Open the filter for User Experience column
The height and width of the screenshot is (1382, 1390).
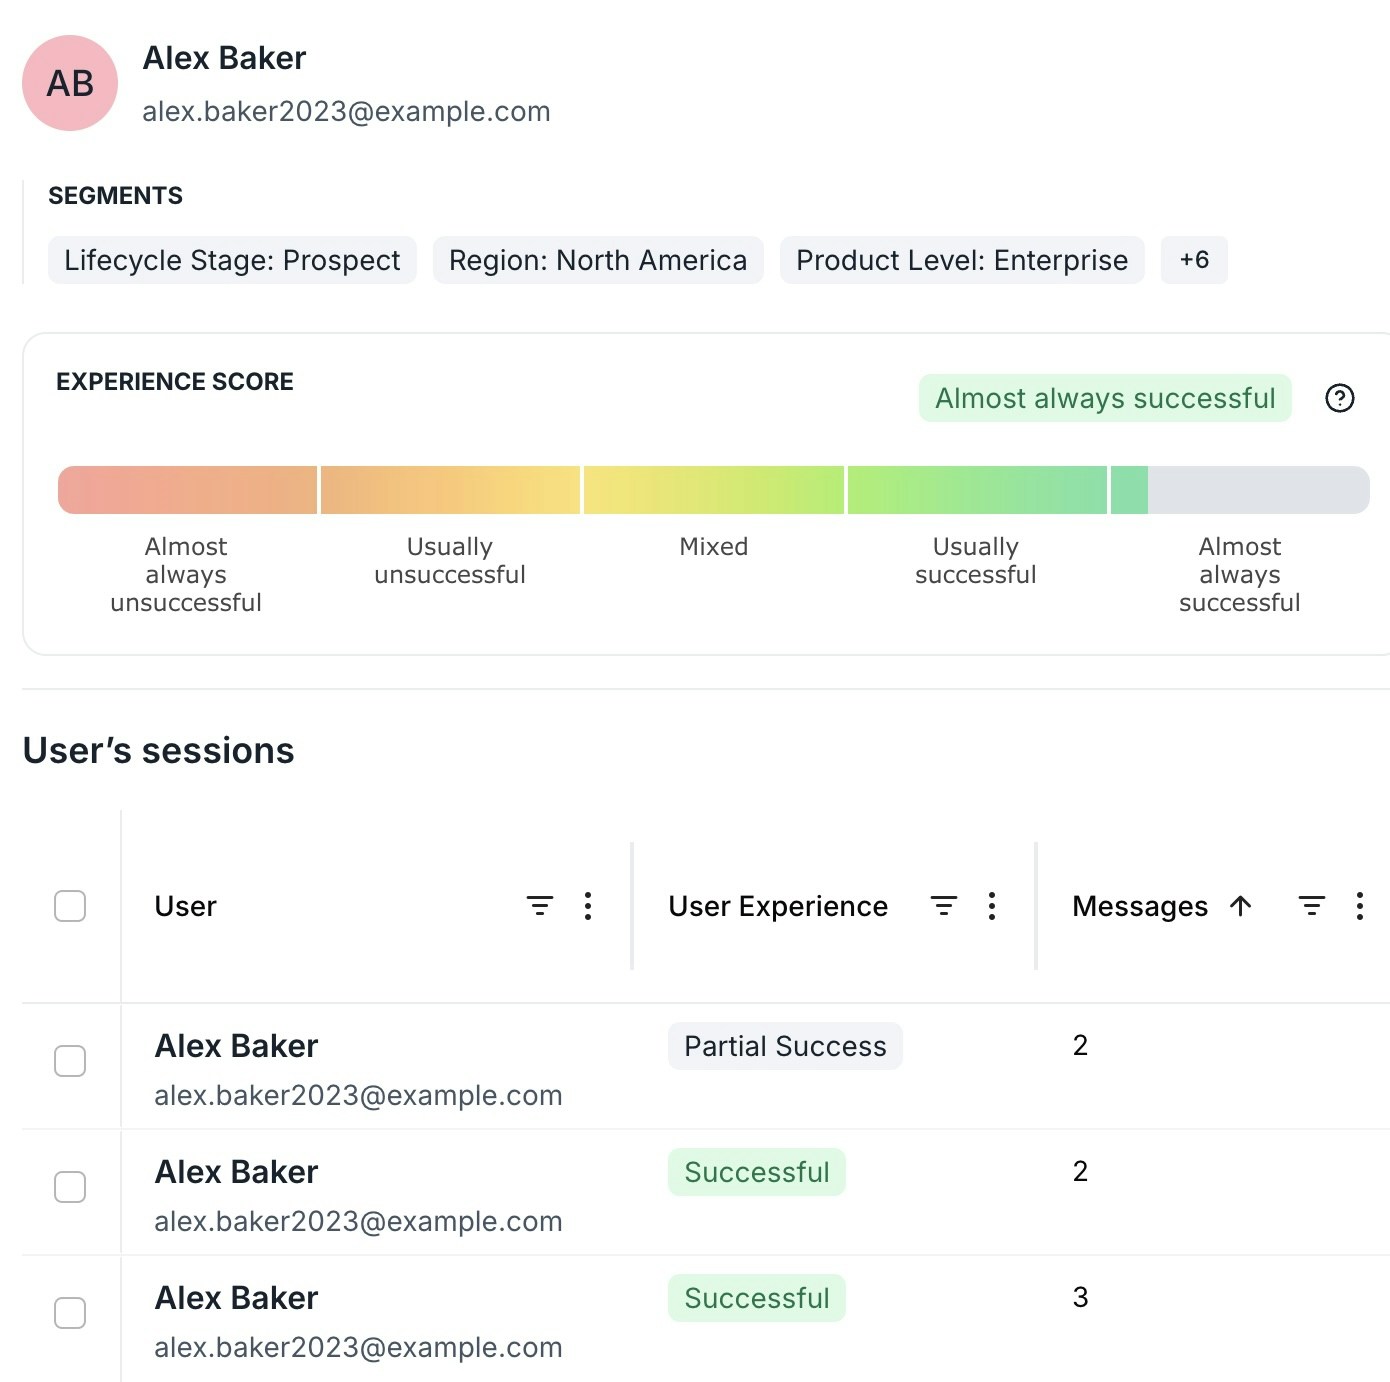(x=942, y=906)
